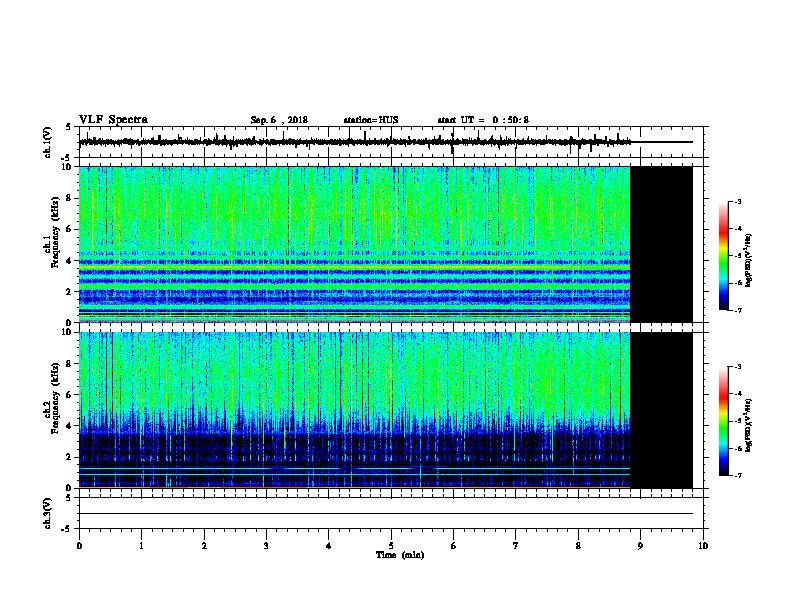Click the "ch.3(V)" axis label

point(47,513)
